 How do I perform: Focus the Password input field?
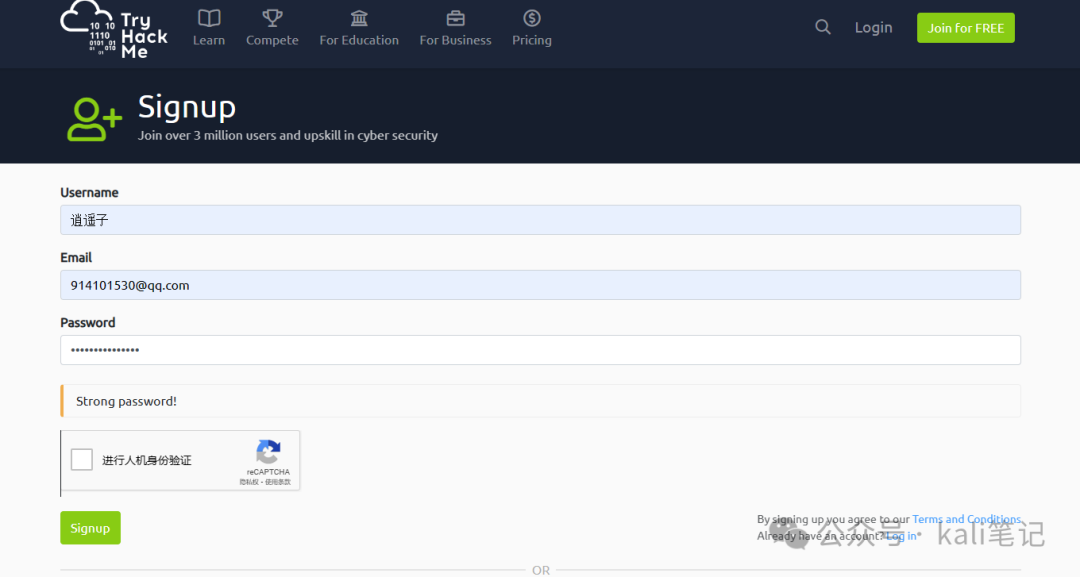(540, 350)
